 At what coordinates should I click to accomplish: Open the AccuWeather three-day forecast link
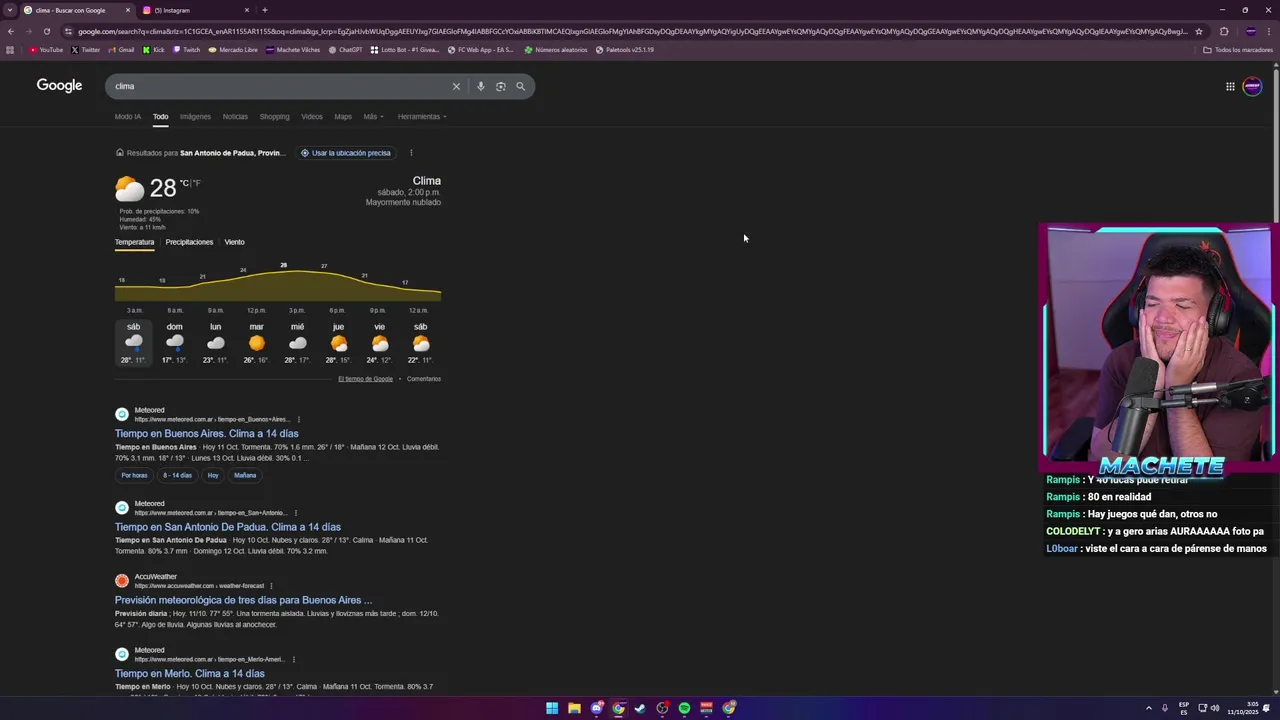[243, 600]
